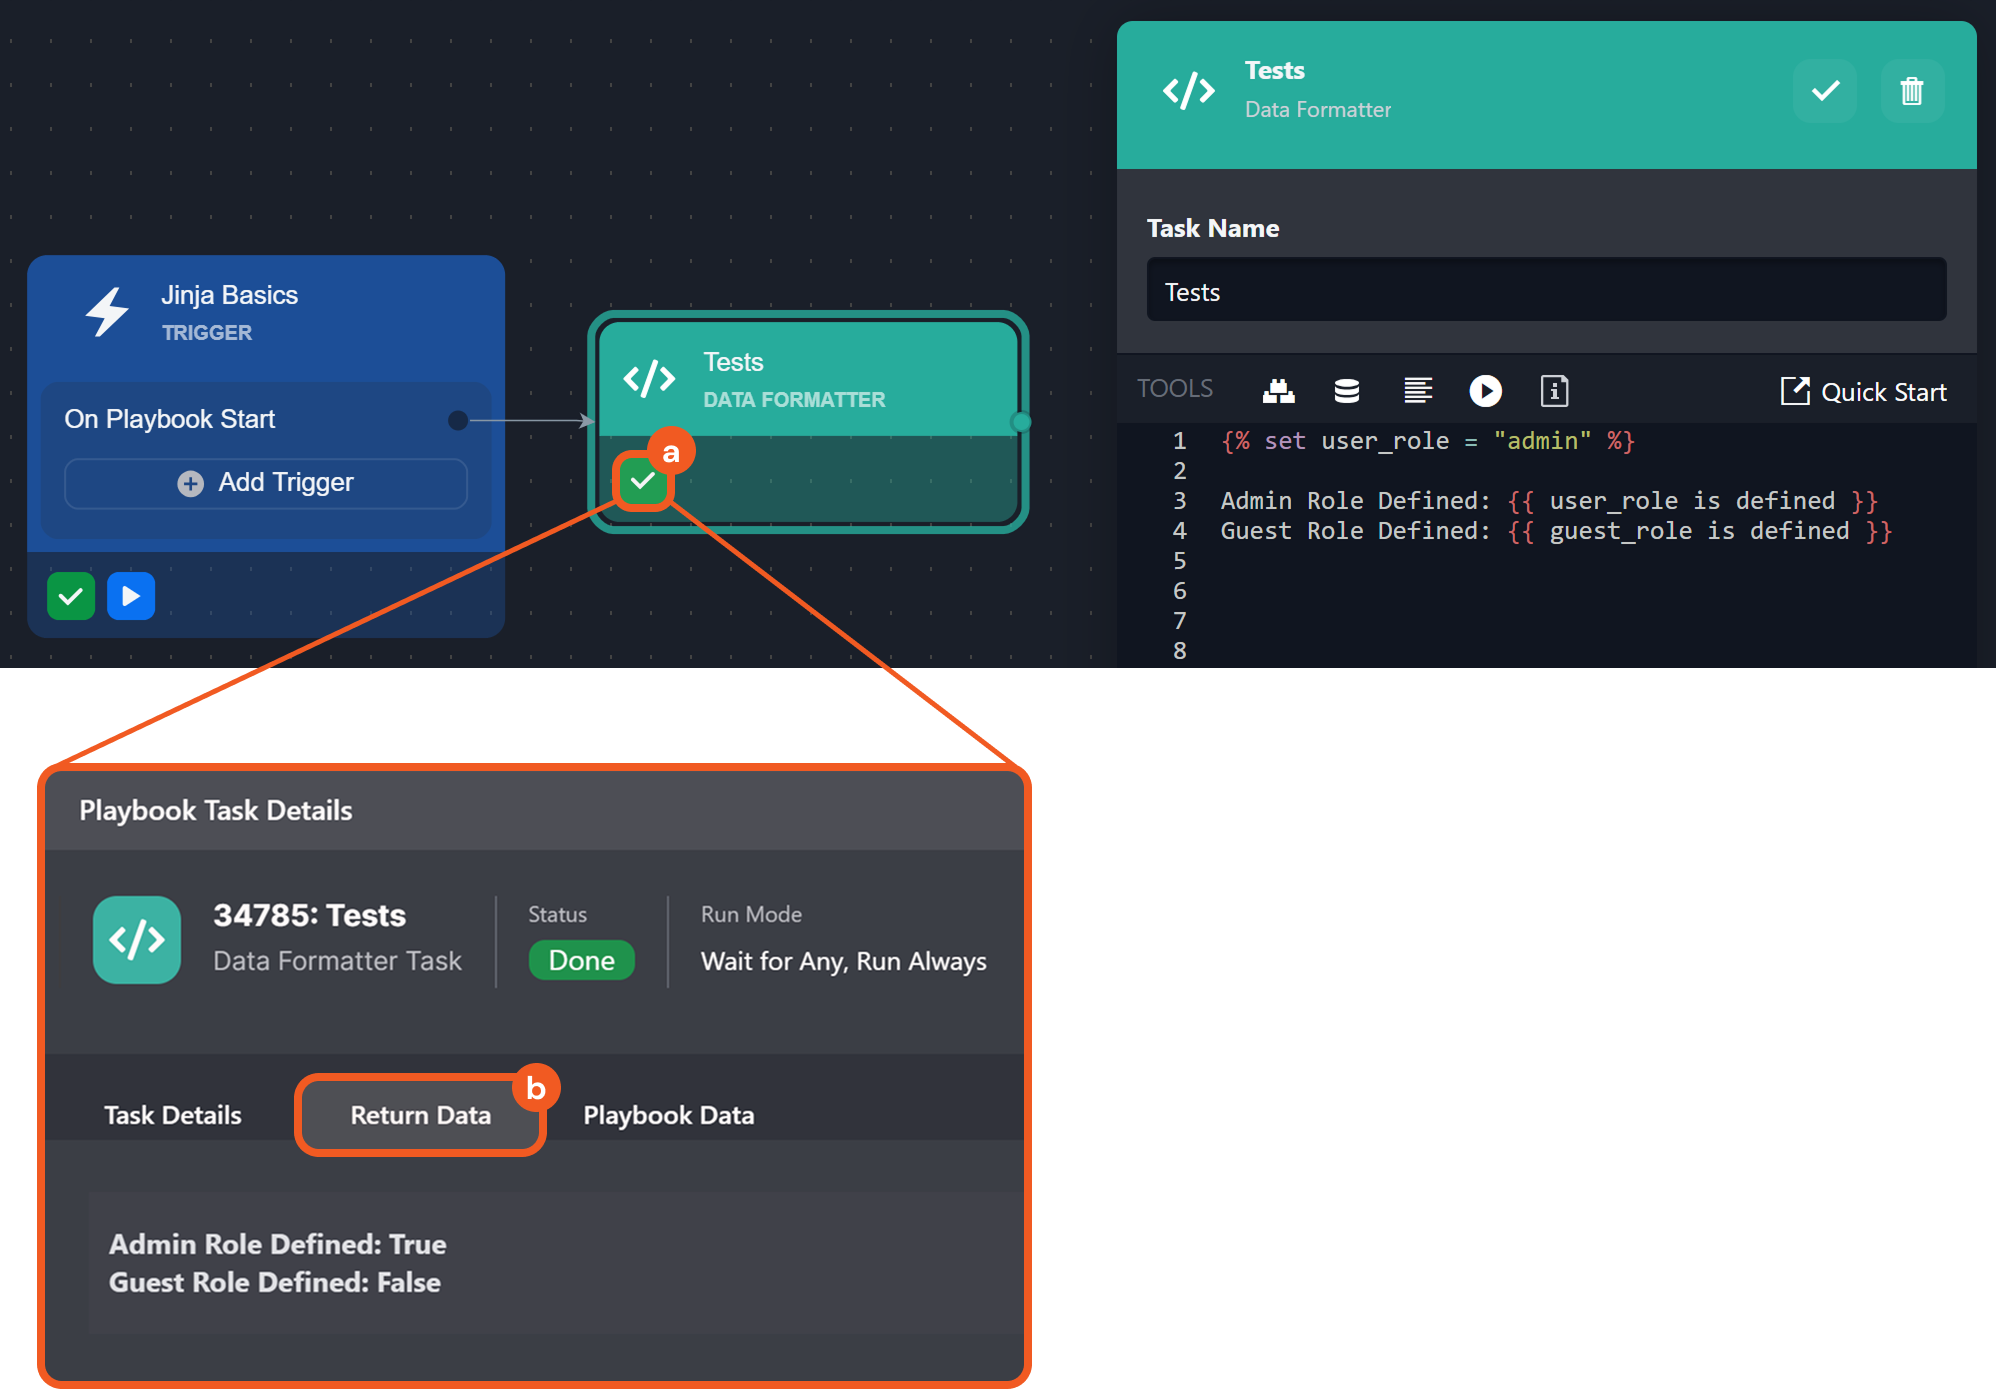Click green check on Tests node
This screenshot has width=1996, height=1389.
pos(643,482)
